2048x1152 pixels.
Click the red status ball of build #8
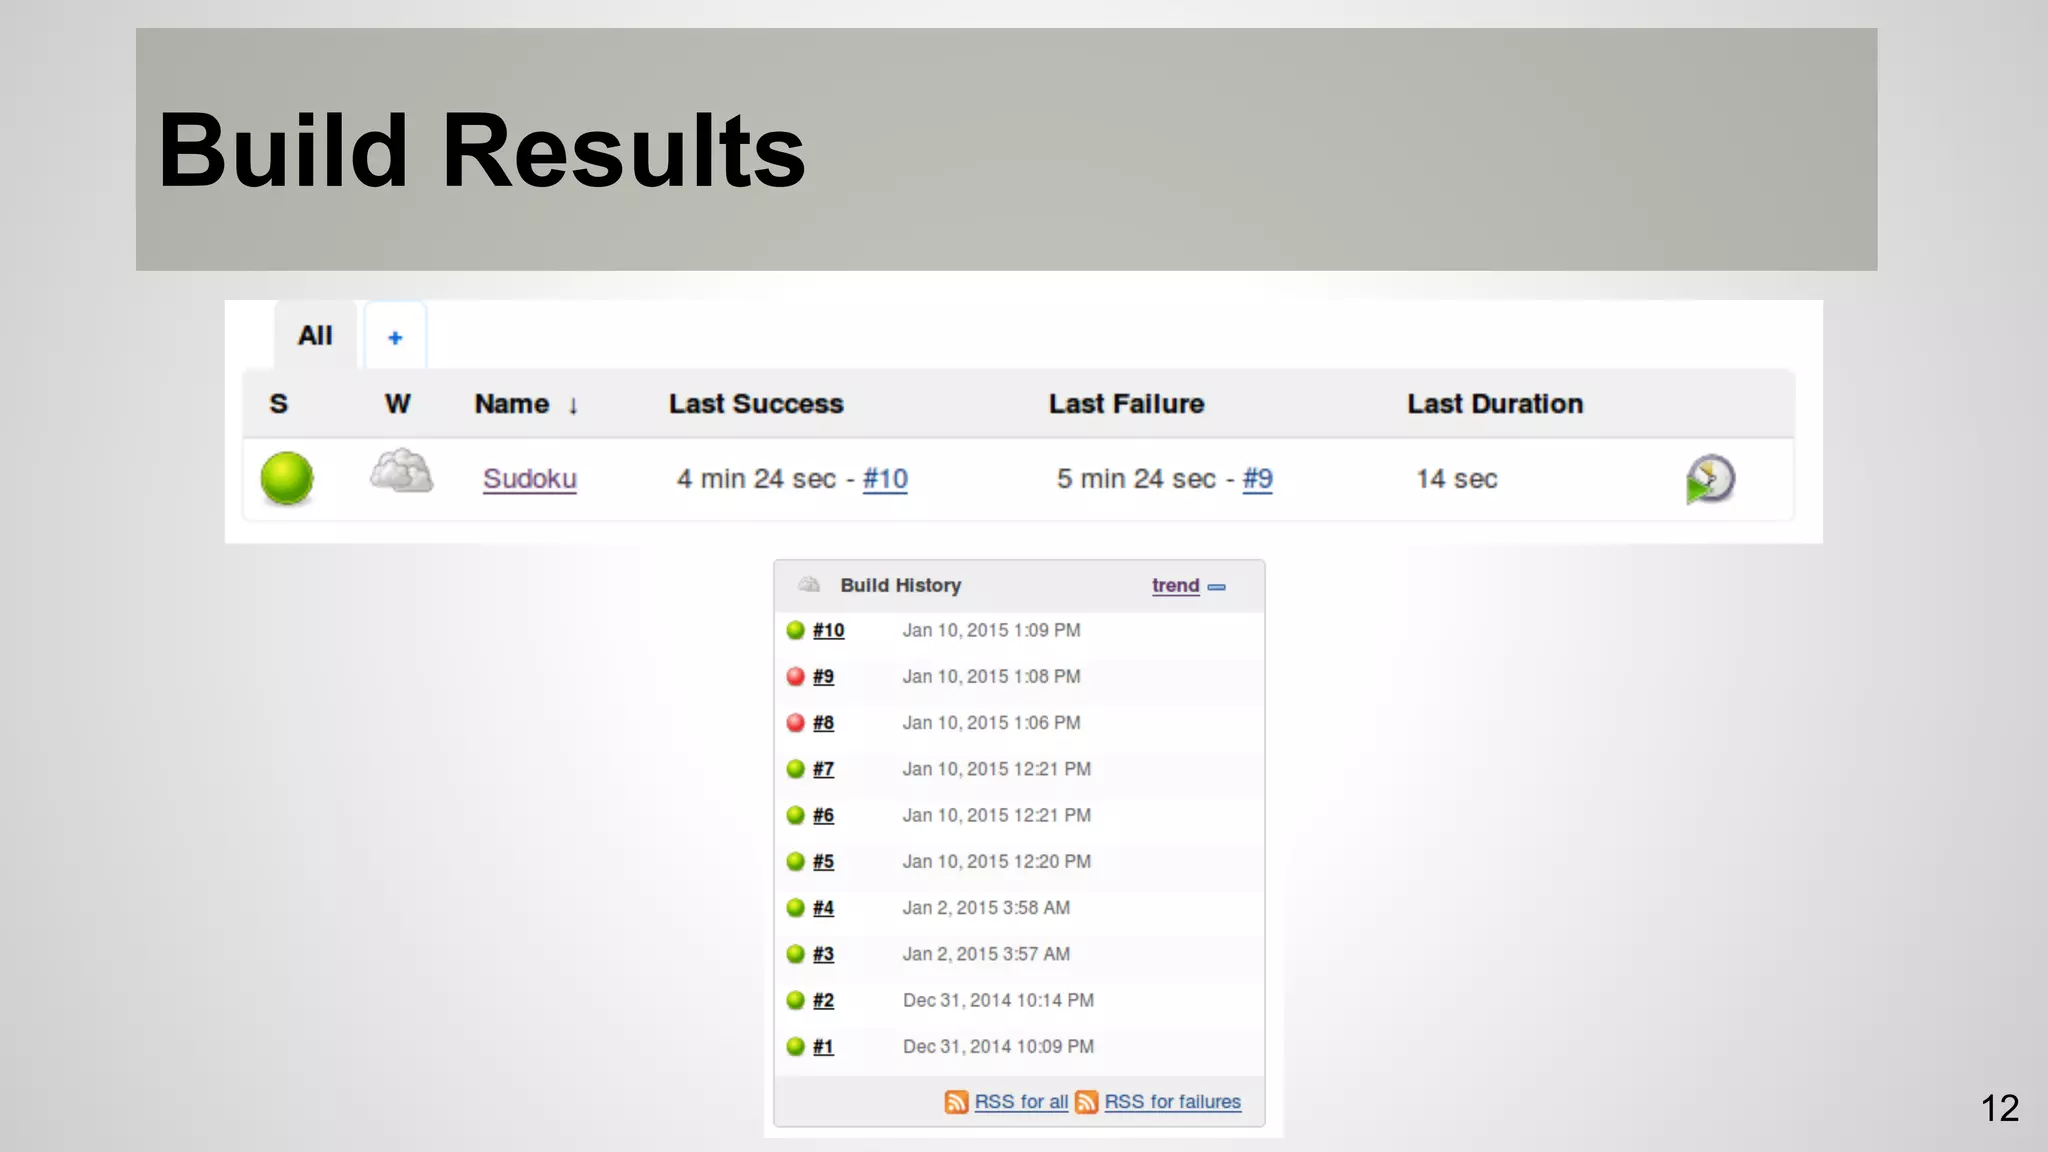coord(795,722)
